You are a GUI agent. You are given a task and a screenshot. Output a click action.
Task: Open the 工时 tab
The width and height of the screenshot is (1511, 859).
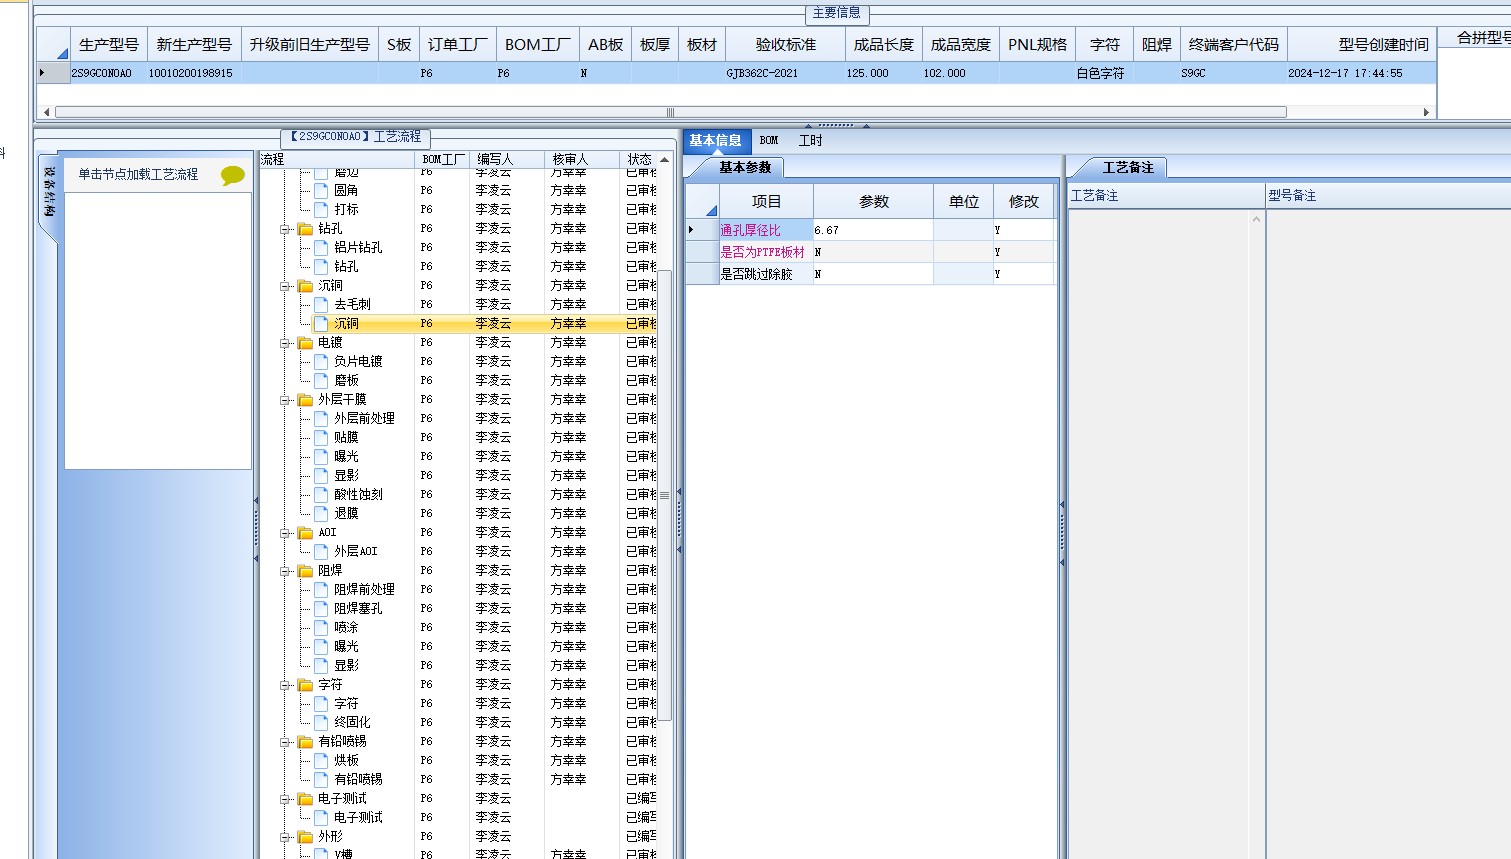[x=811, y=141]
